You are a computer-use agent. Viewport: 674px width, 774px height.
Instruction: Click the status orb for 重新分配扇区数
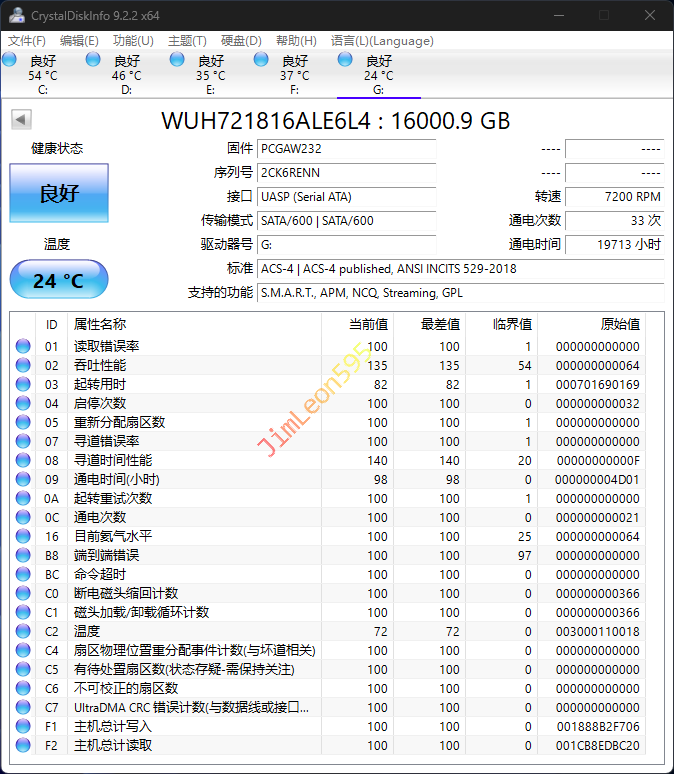[x=23, y=422]
